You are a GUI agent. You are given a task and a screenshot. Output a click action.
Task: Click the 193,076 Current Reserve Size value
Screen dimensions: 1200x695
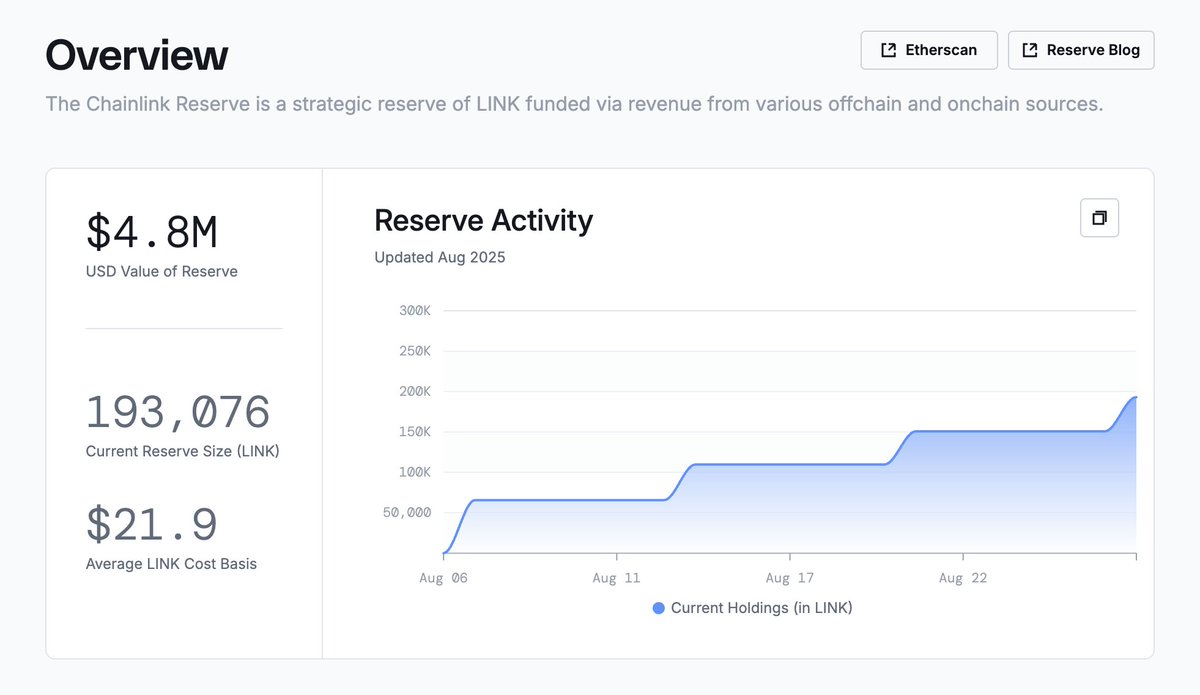tap(177, 412)
